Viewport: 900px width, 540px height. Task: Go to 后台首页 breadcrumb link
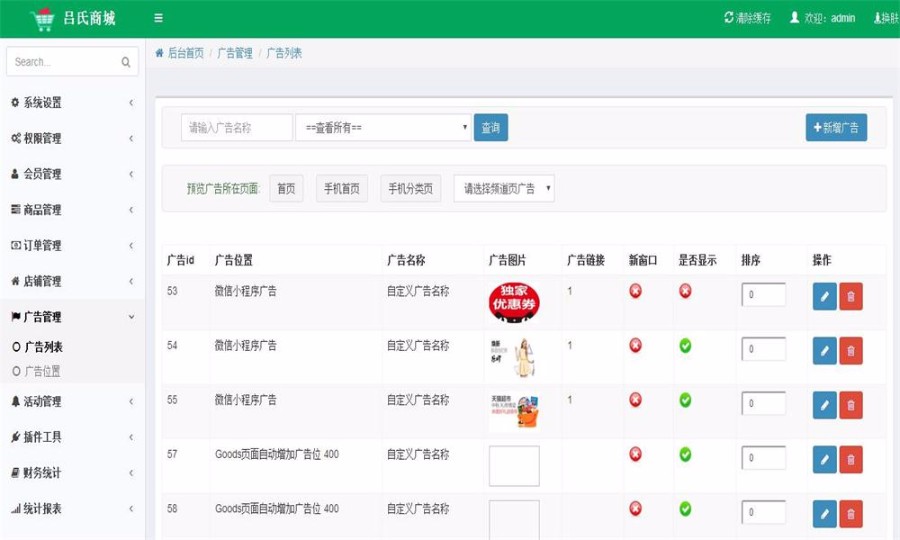click(185, 53)
